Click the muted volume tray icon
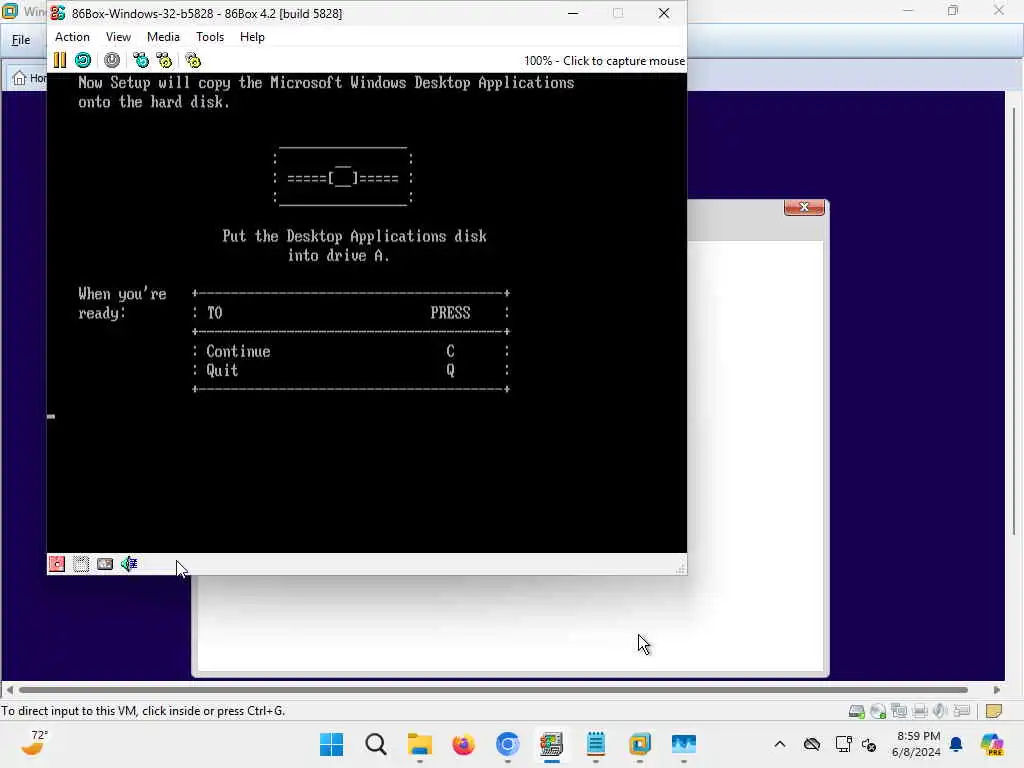 click(869, 744)
